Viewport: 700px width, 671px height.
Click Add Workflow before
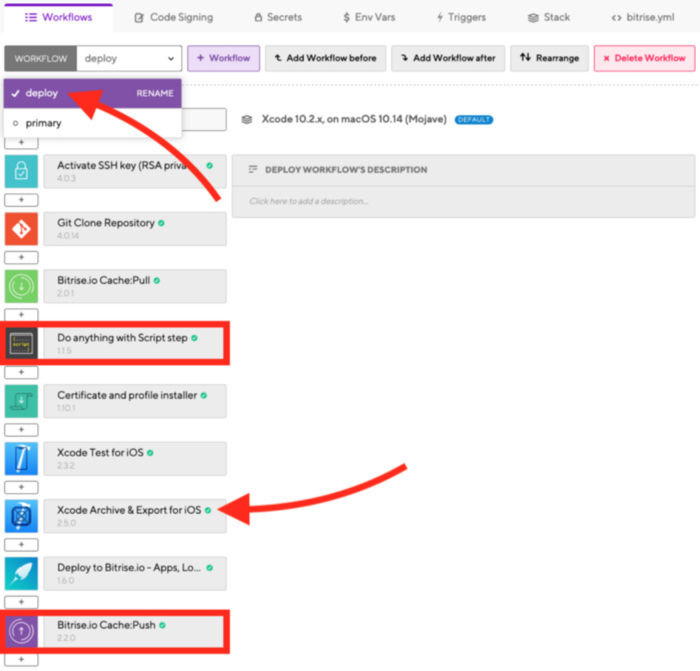pos(325,58)
